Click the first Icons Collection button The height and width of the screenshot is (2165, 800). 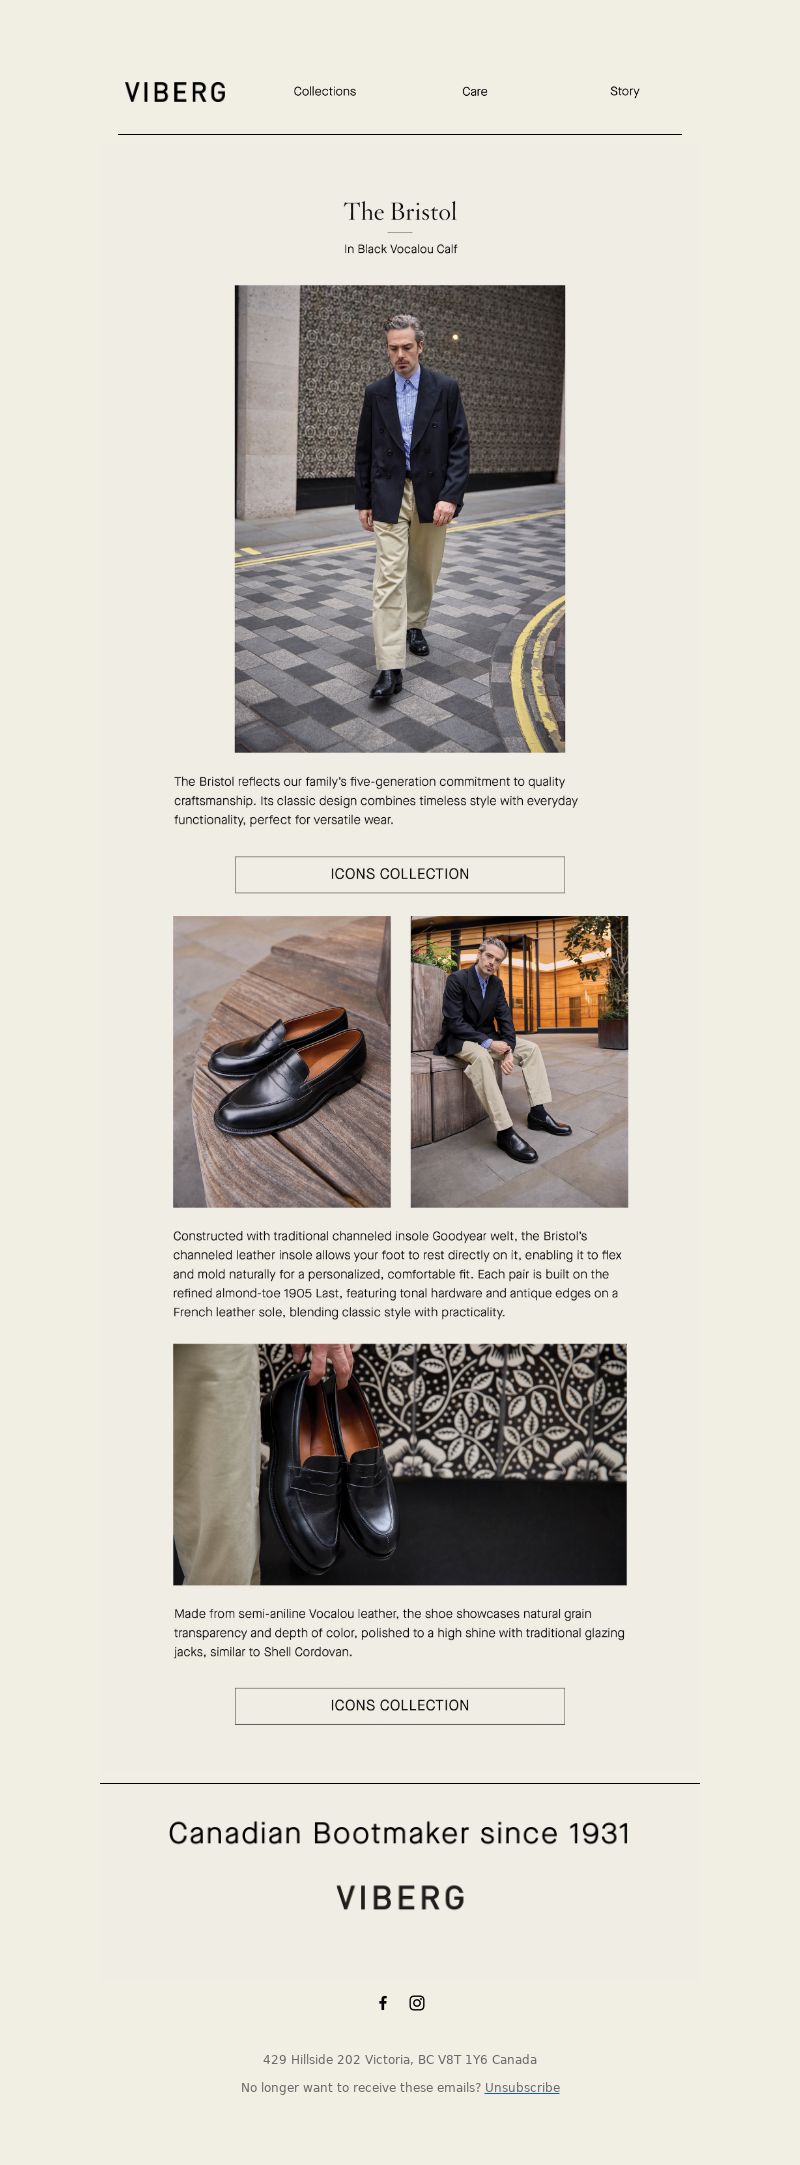click(x=400, y=874)
